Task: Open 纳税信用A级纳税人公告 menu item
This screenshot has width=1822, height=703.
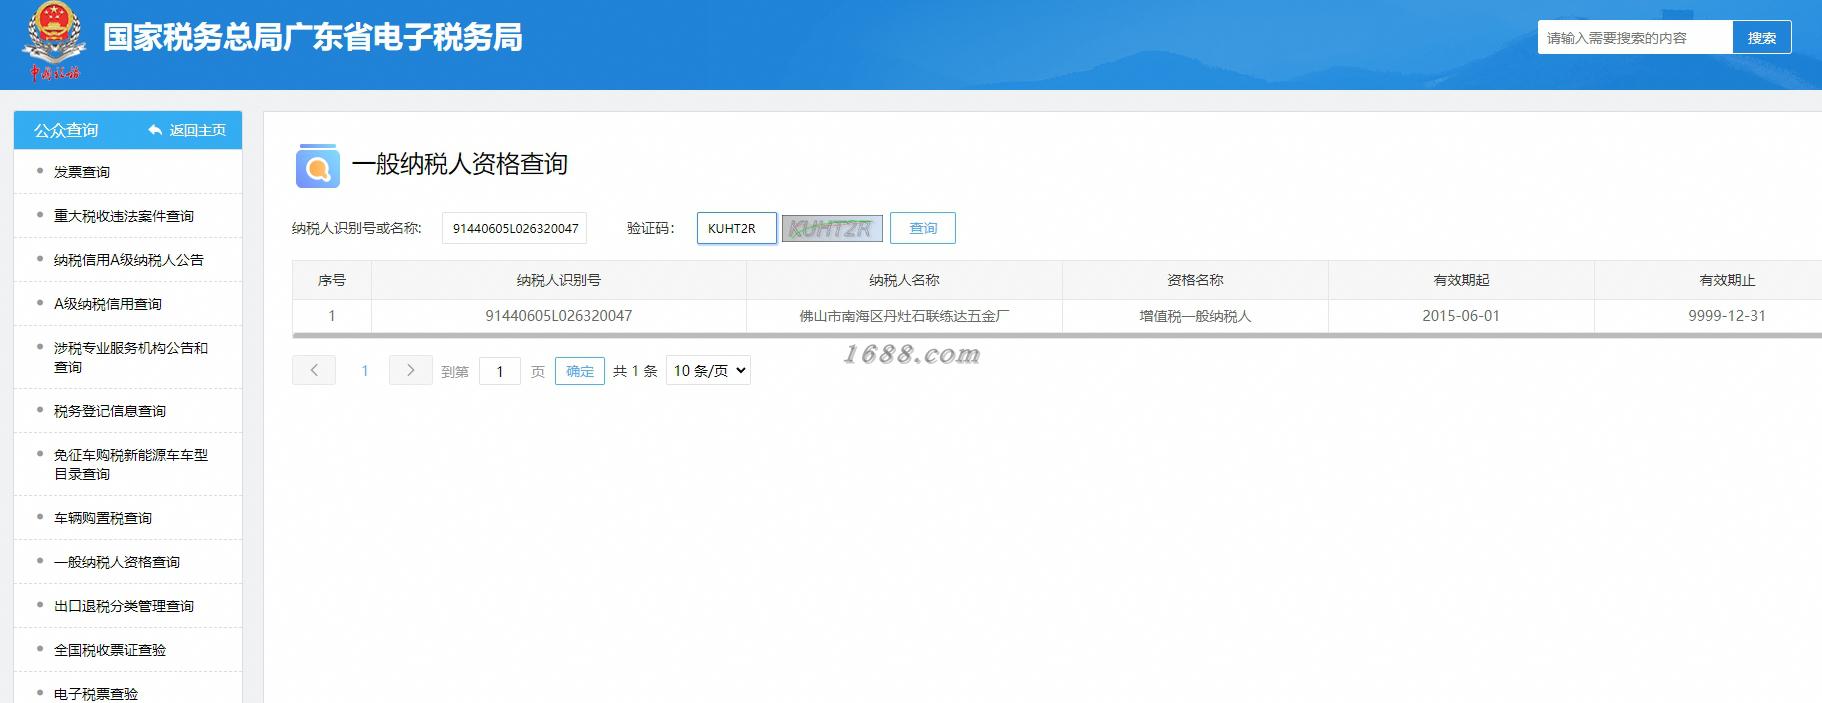Action: [x=129, y=260]
